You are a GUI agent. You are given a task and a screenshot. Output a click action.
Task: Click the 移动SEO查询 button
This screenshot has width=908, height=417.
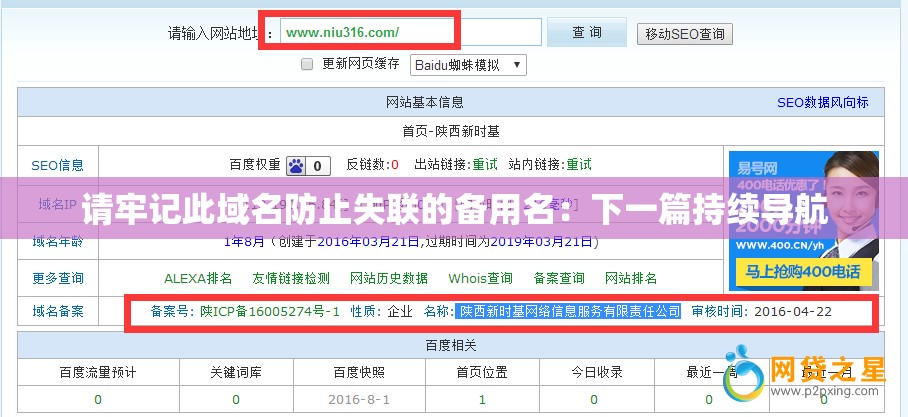pyautogui.click(x=684, y=34)
